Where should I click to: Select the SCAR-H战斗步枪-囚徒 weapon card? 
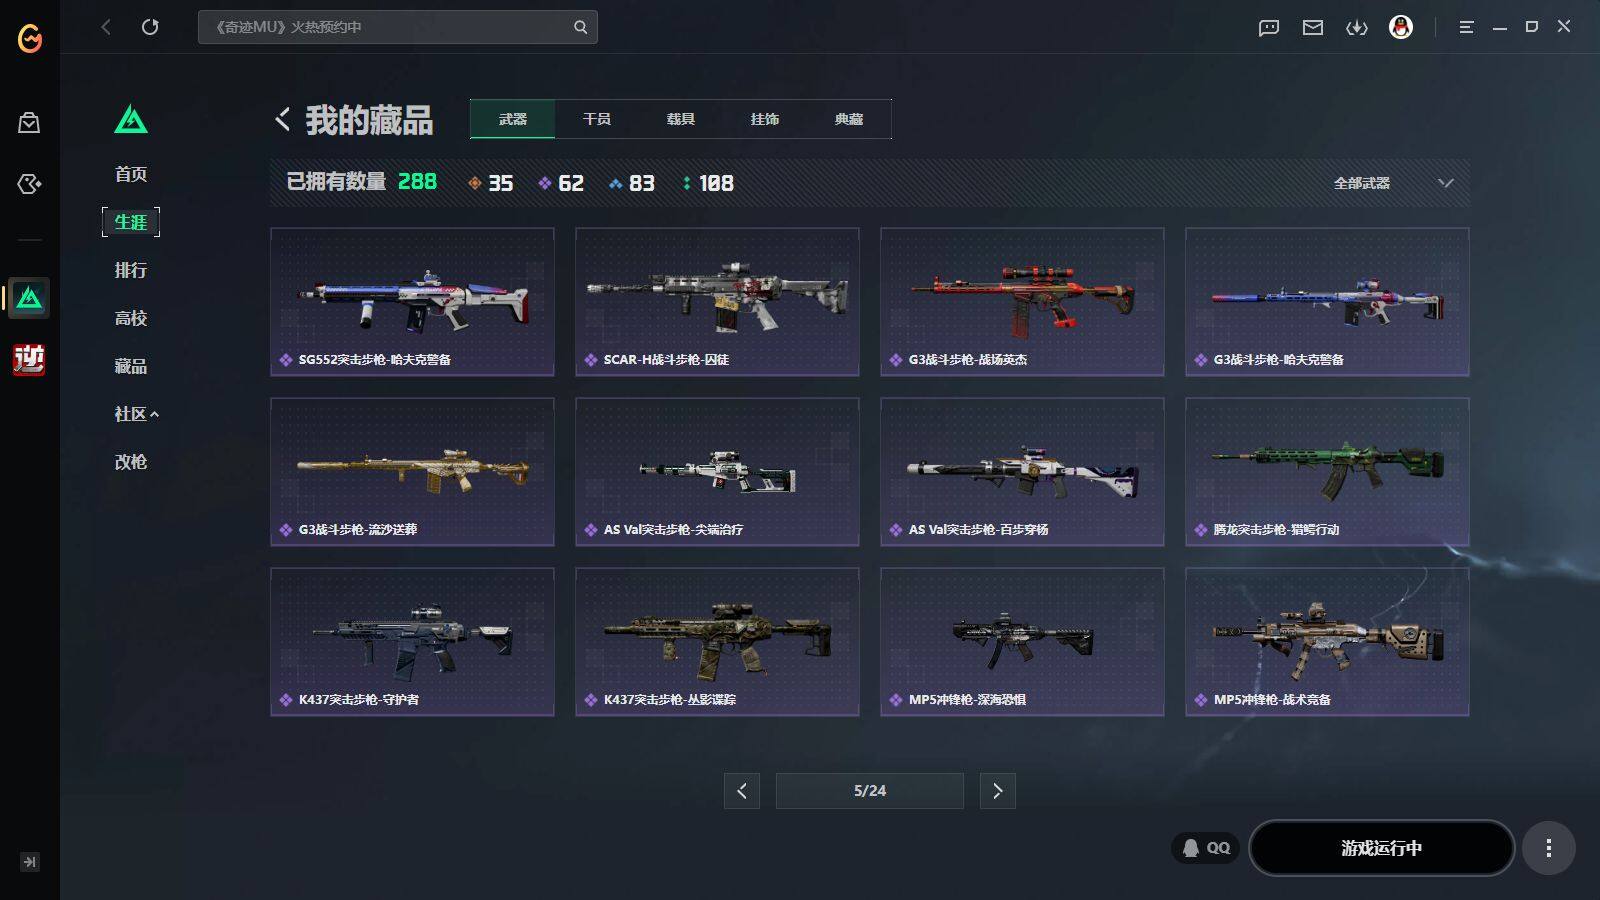(x=717, y=302)
